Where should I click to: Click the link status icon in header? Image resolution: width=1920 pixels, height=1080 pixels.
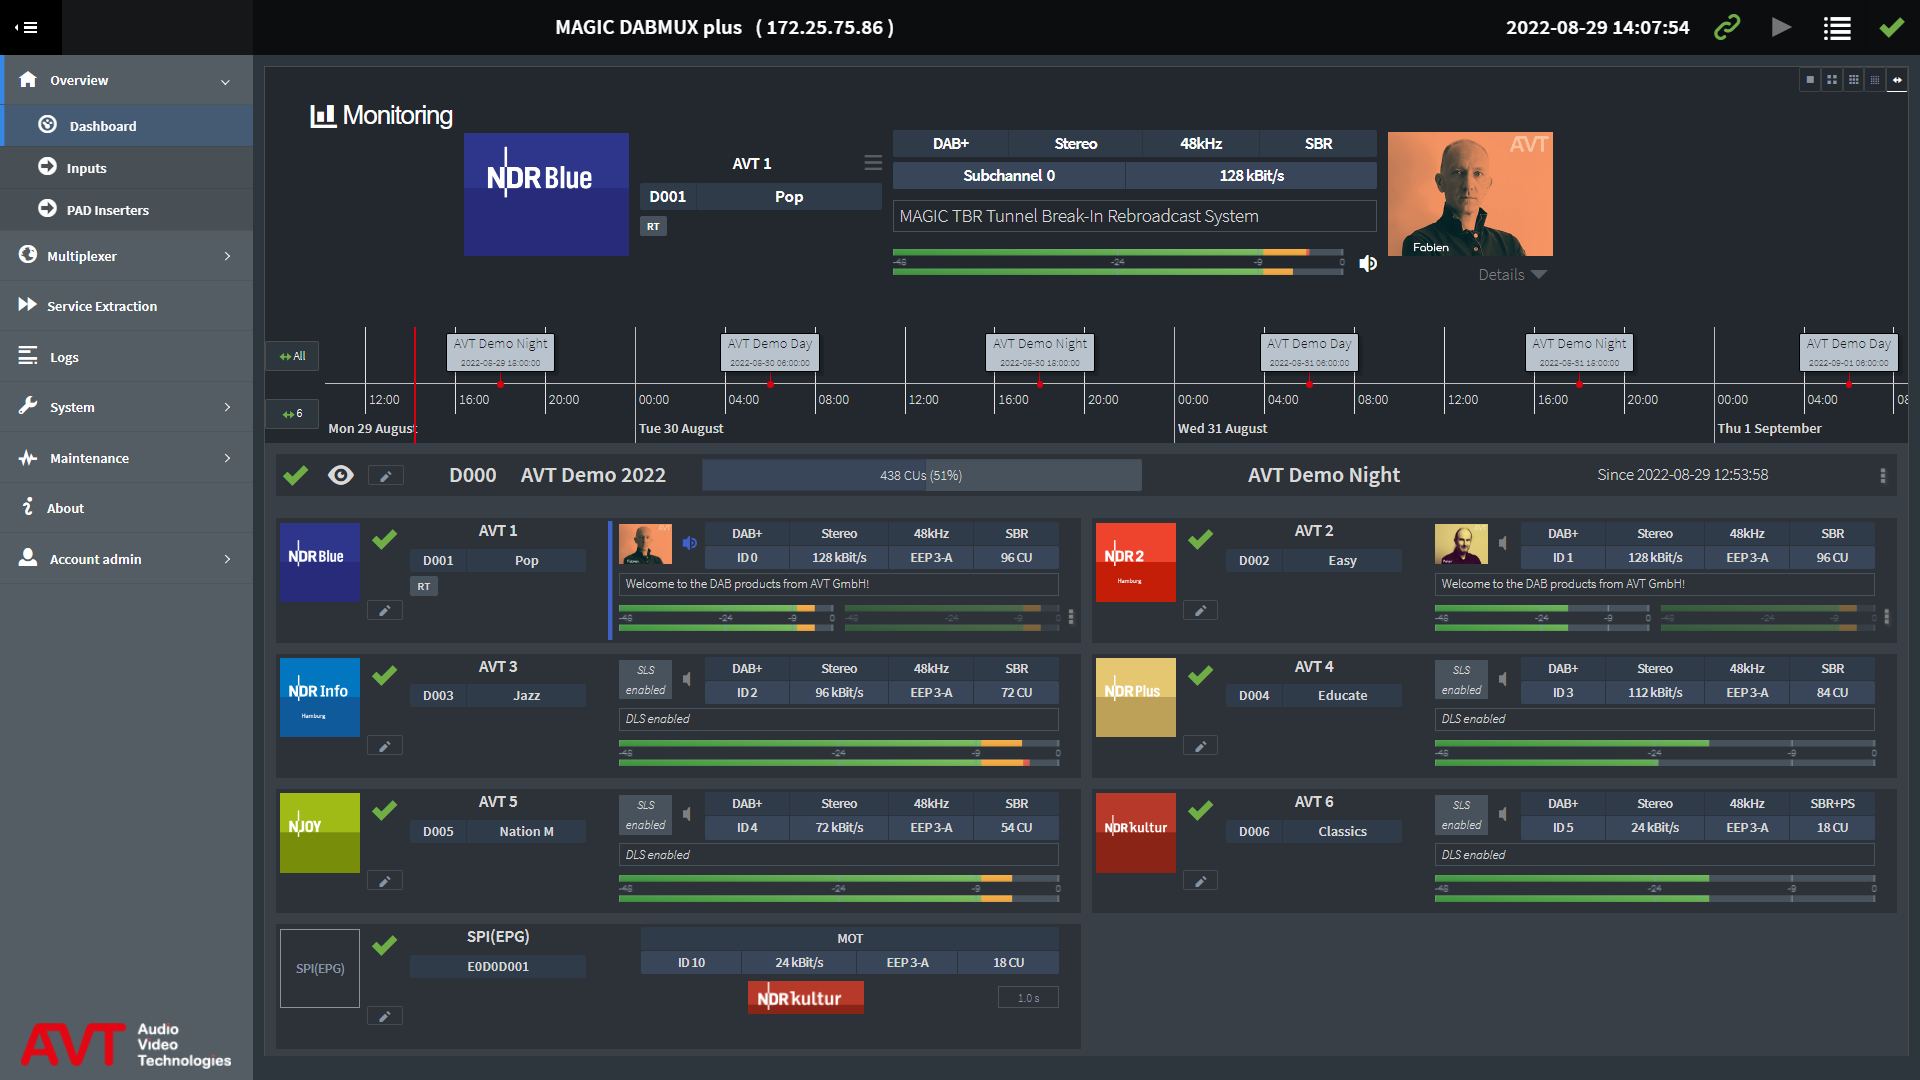coord(1727,27)
